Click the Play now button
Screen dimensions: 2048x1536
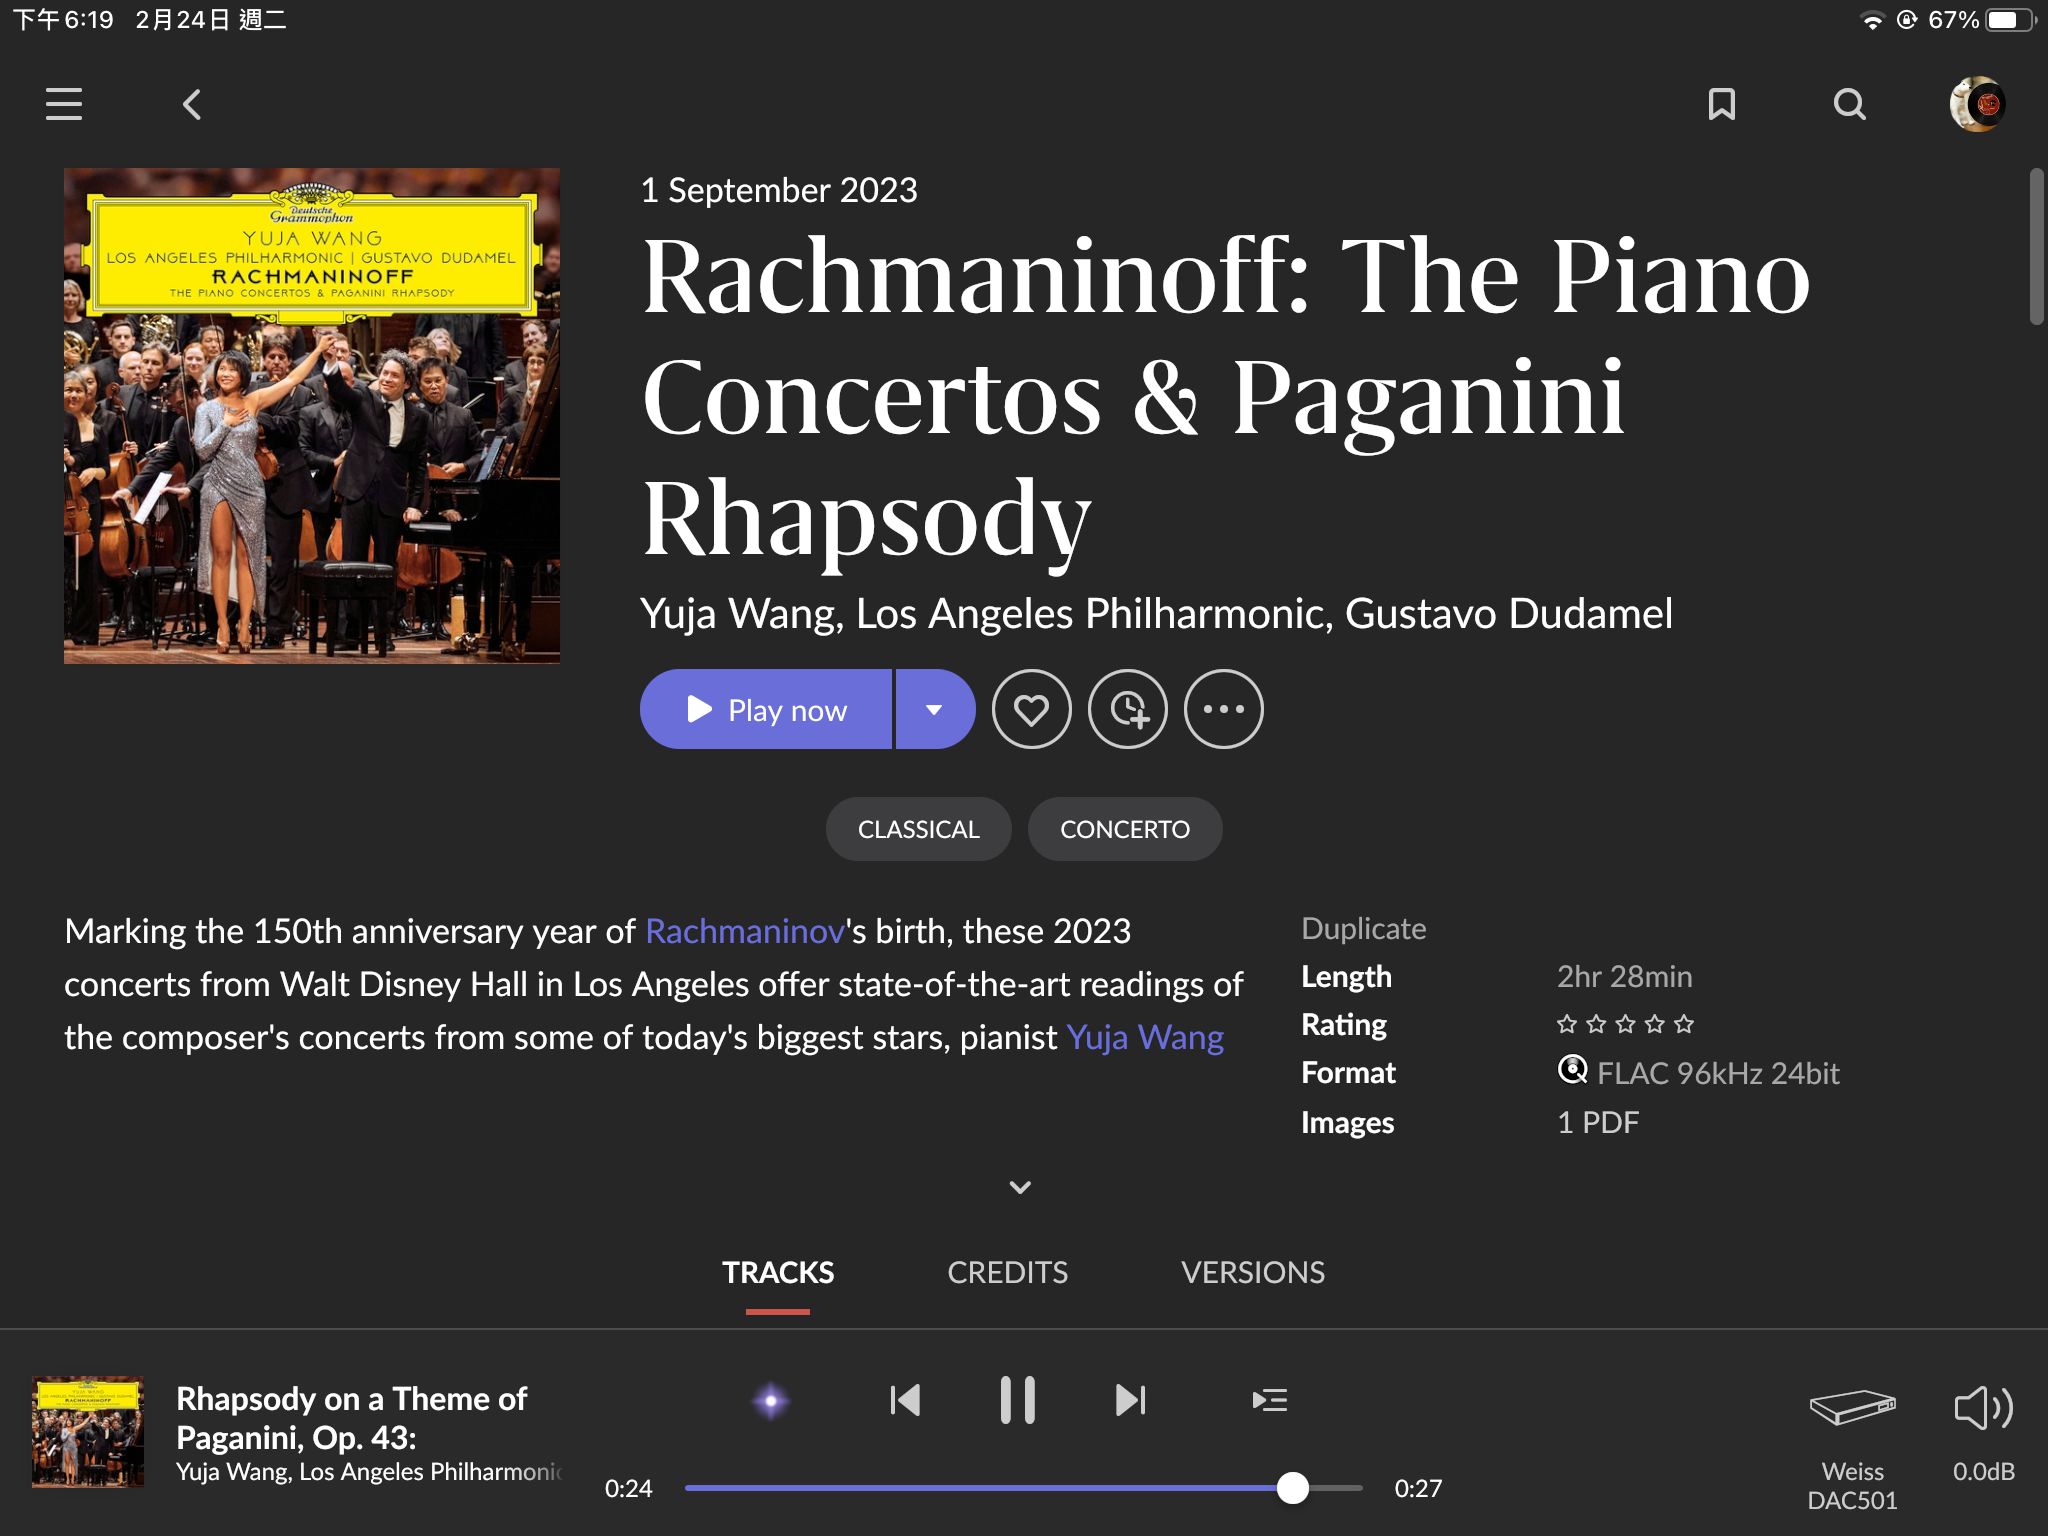tap(766, 709)
